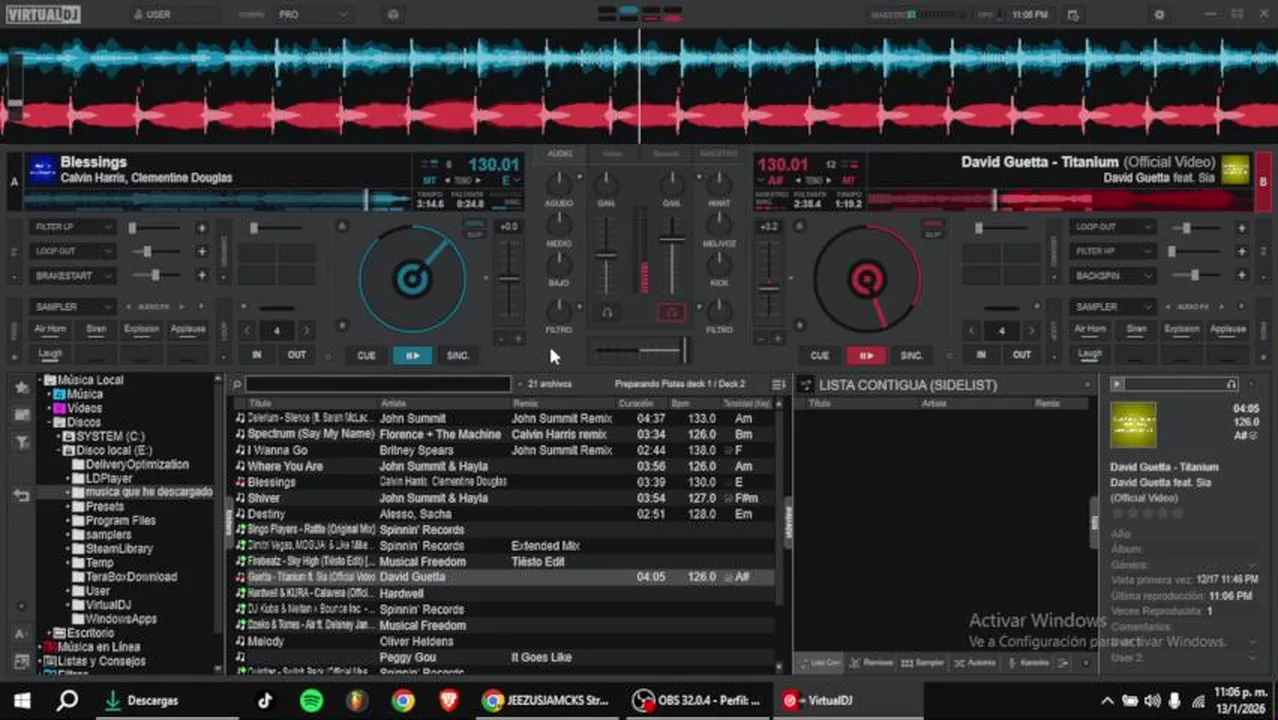Open the Automix tab in sidelist bar
Image resolution: width=1278 pixels, height=720 pixels.
tap(975, 662)
